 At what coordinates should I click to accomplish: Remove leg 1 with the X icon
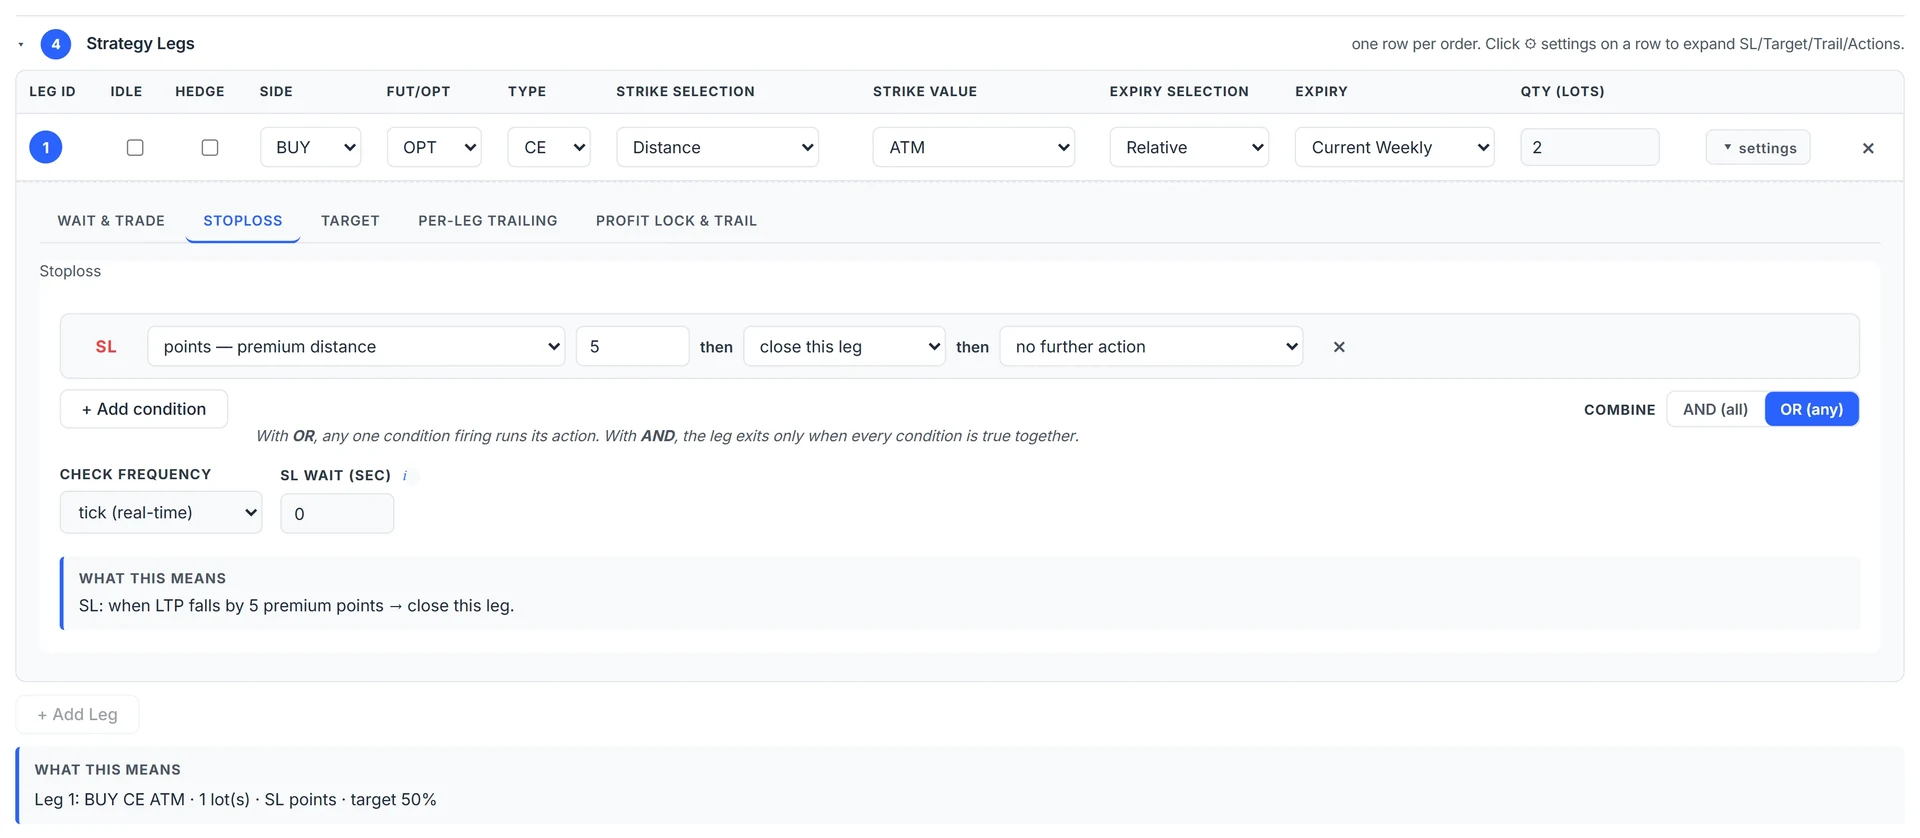(1868, 148)
